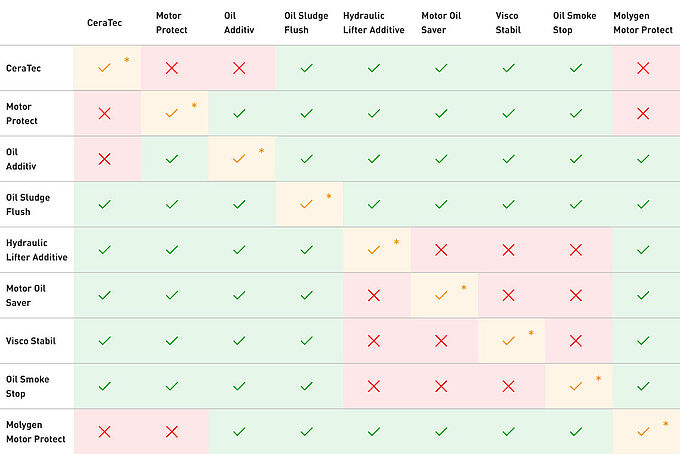Click red cross in Hydraulic Lifter Additive row, Visco Stabil column
680x454 pixels.
[x=508, y=249]
